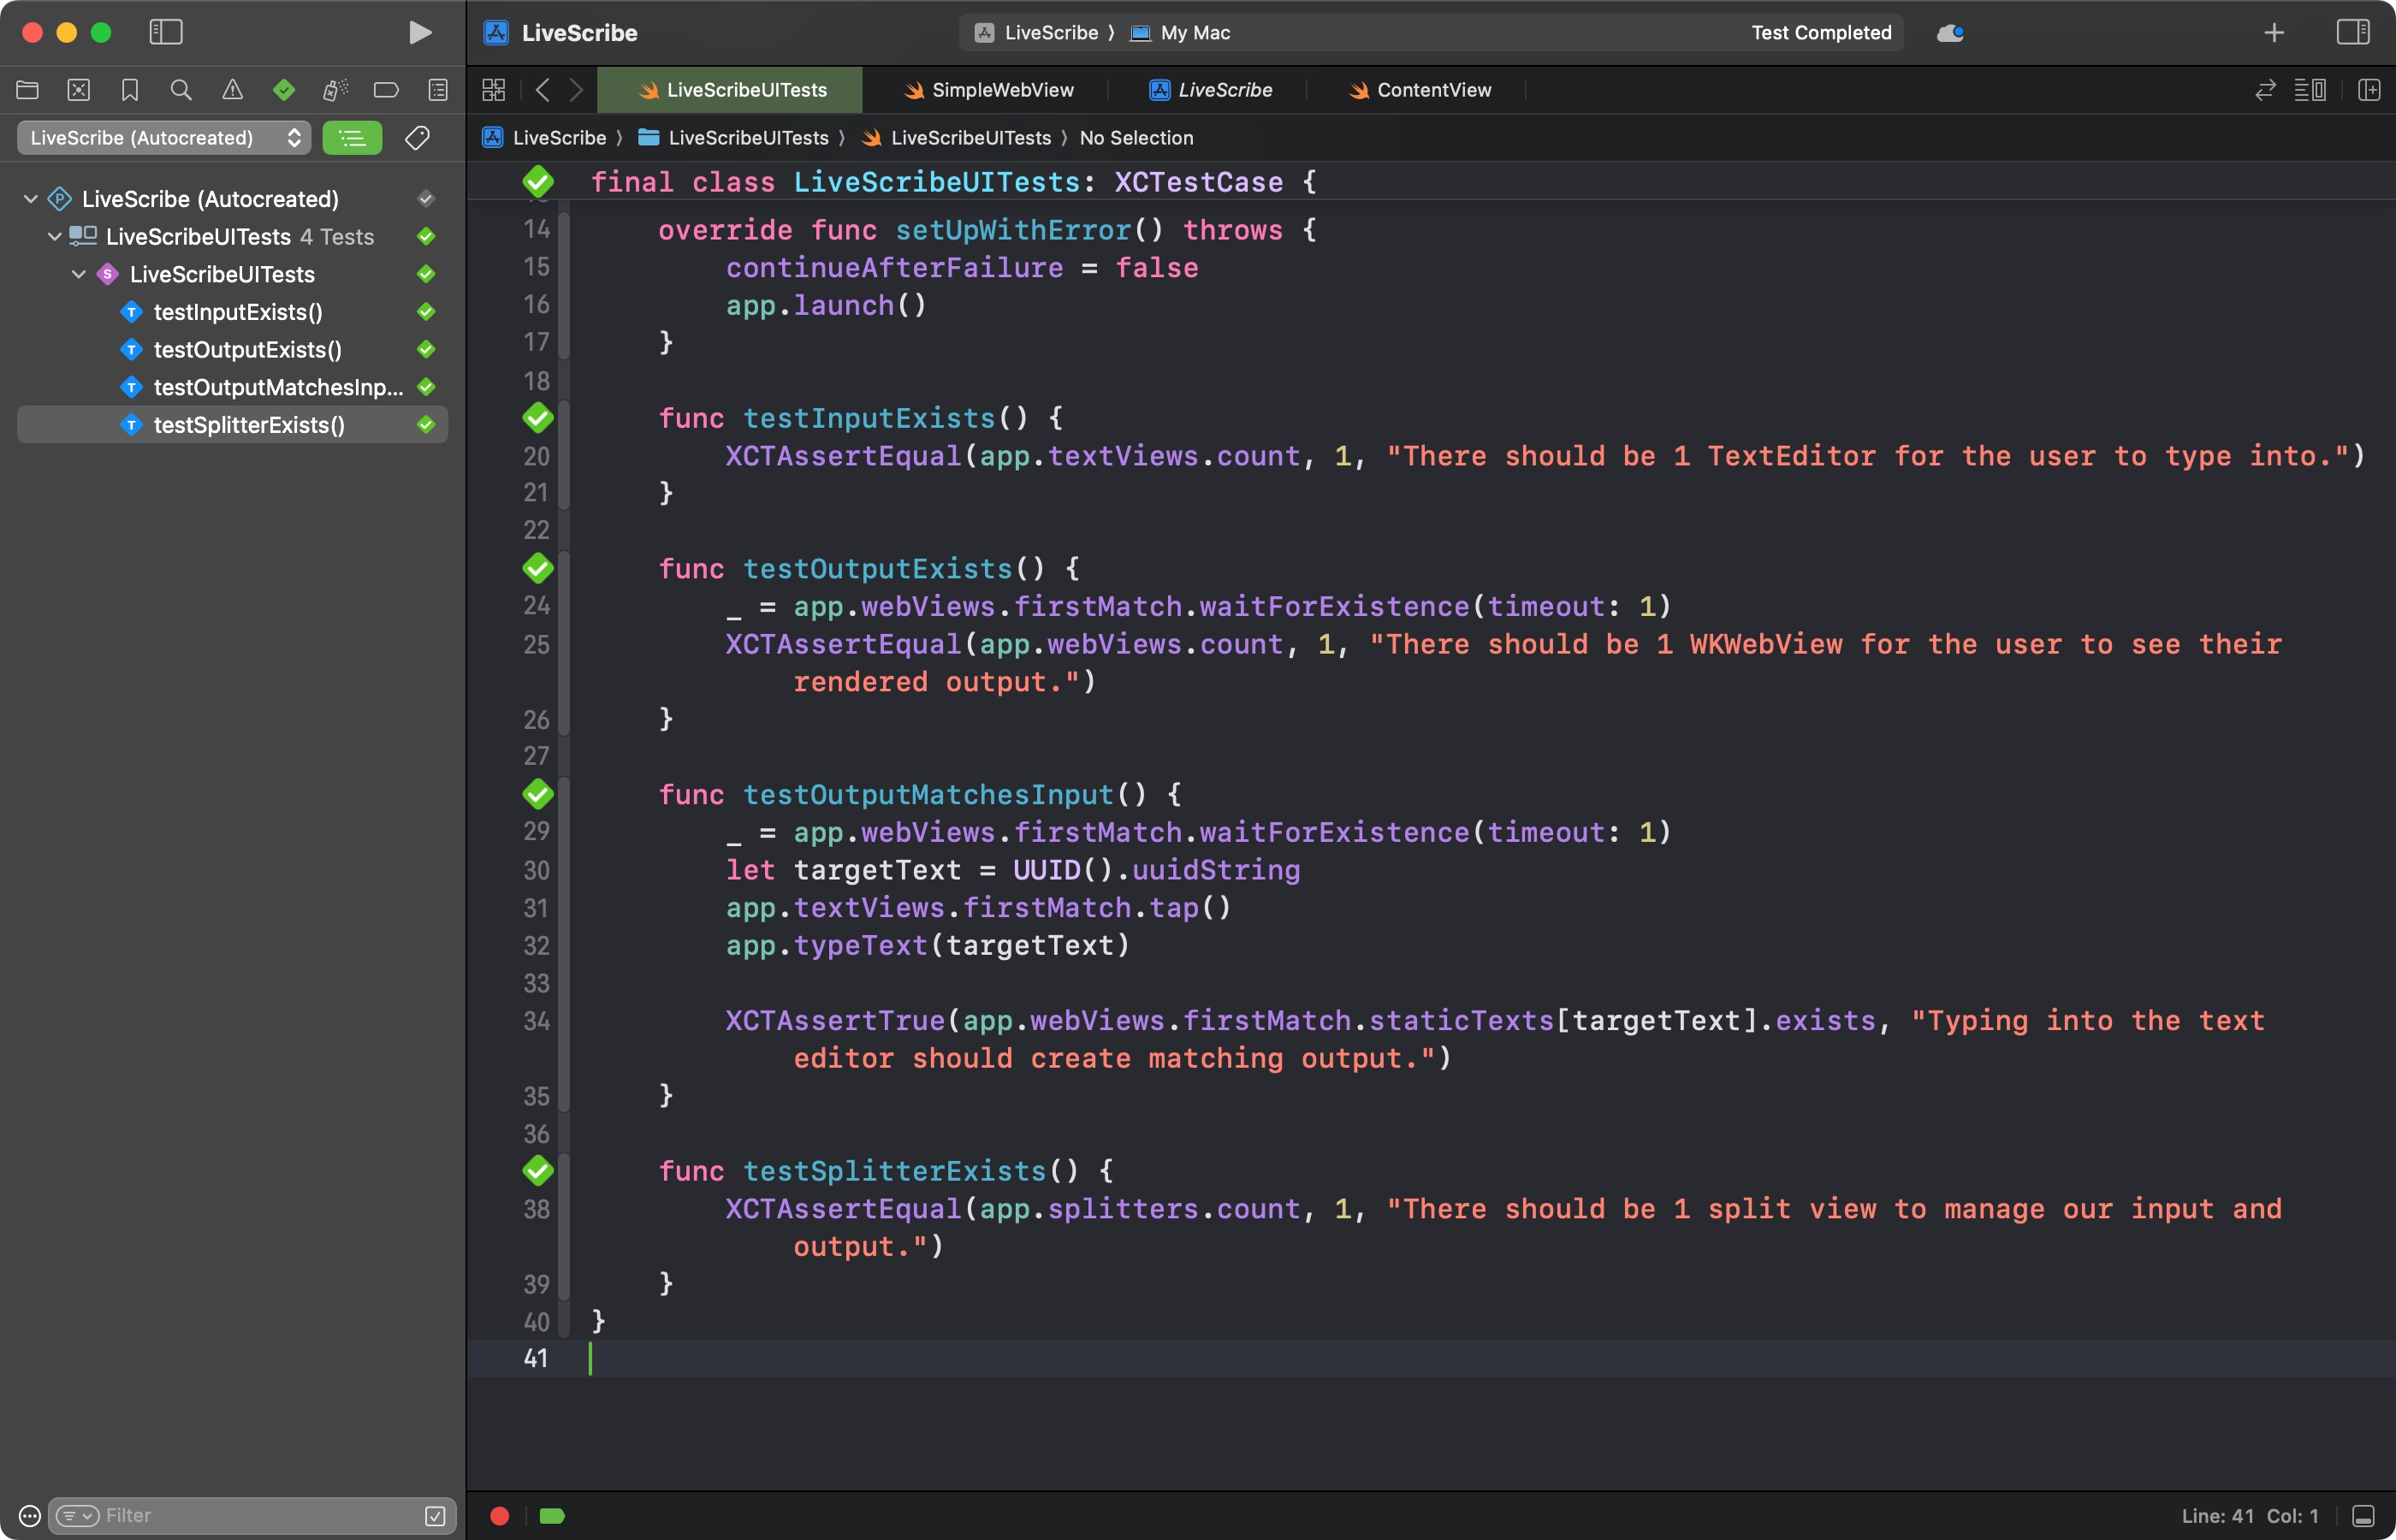Open the related items grid icon
The image size is (2396, 1540).
(x=494, y=90)
